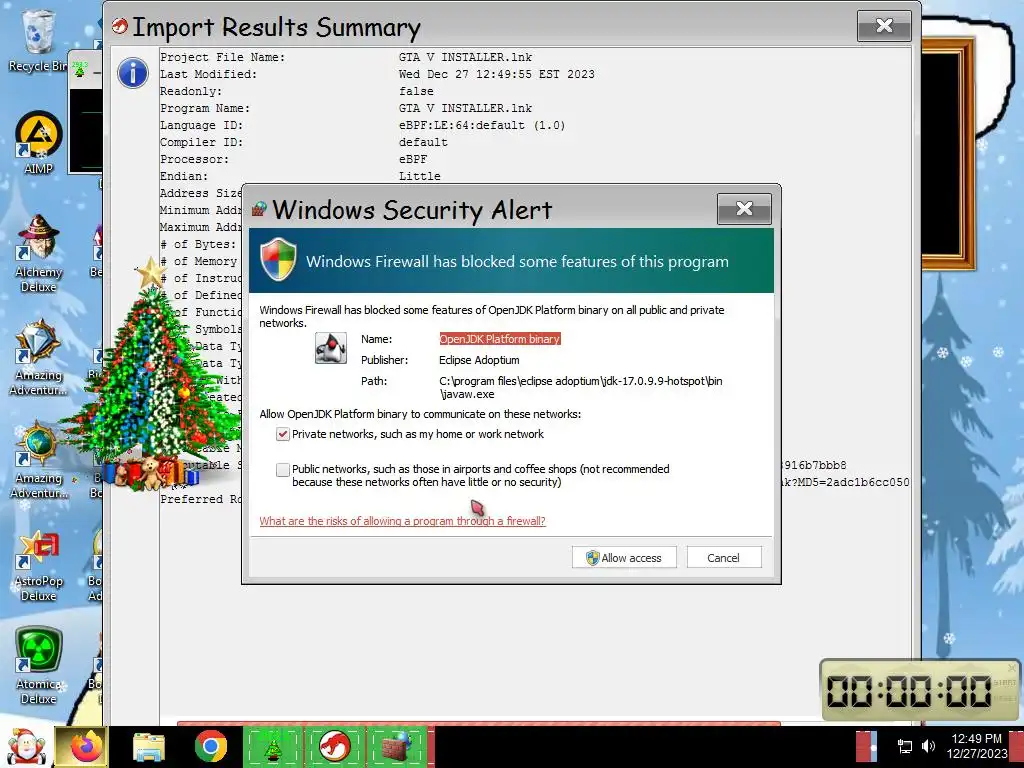The width and height of the screenshot is (1024, 768).
Task: Click the Program Name value GTA V INSTALLER.lnk
Action: (466, 108)
